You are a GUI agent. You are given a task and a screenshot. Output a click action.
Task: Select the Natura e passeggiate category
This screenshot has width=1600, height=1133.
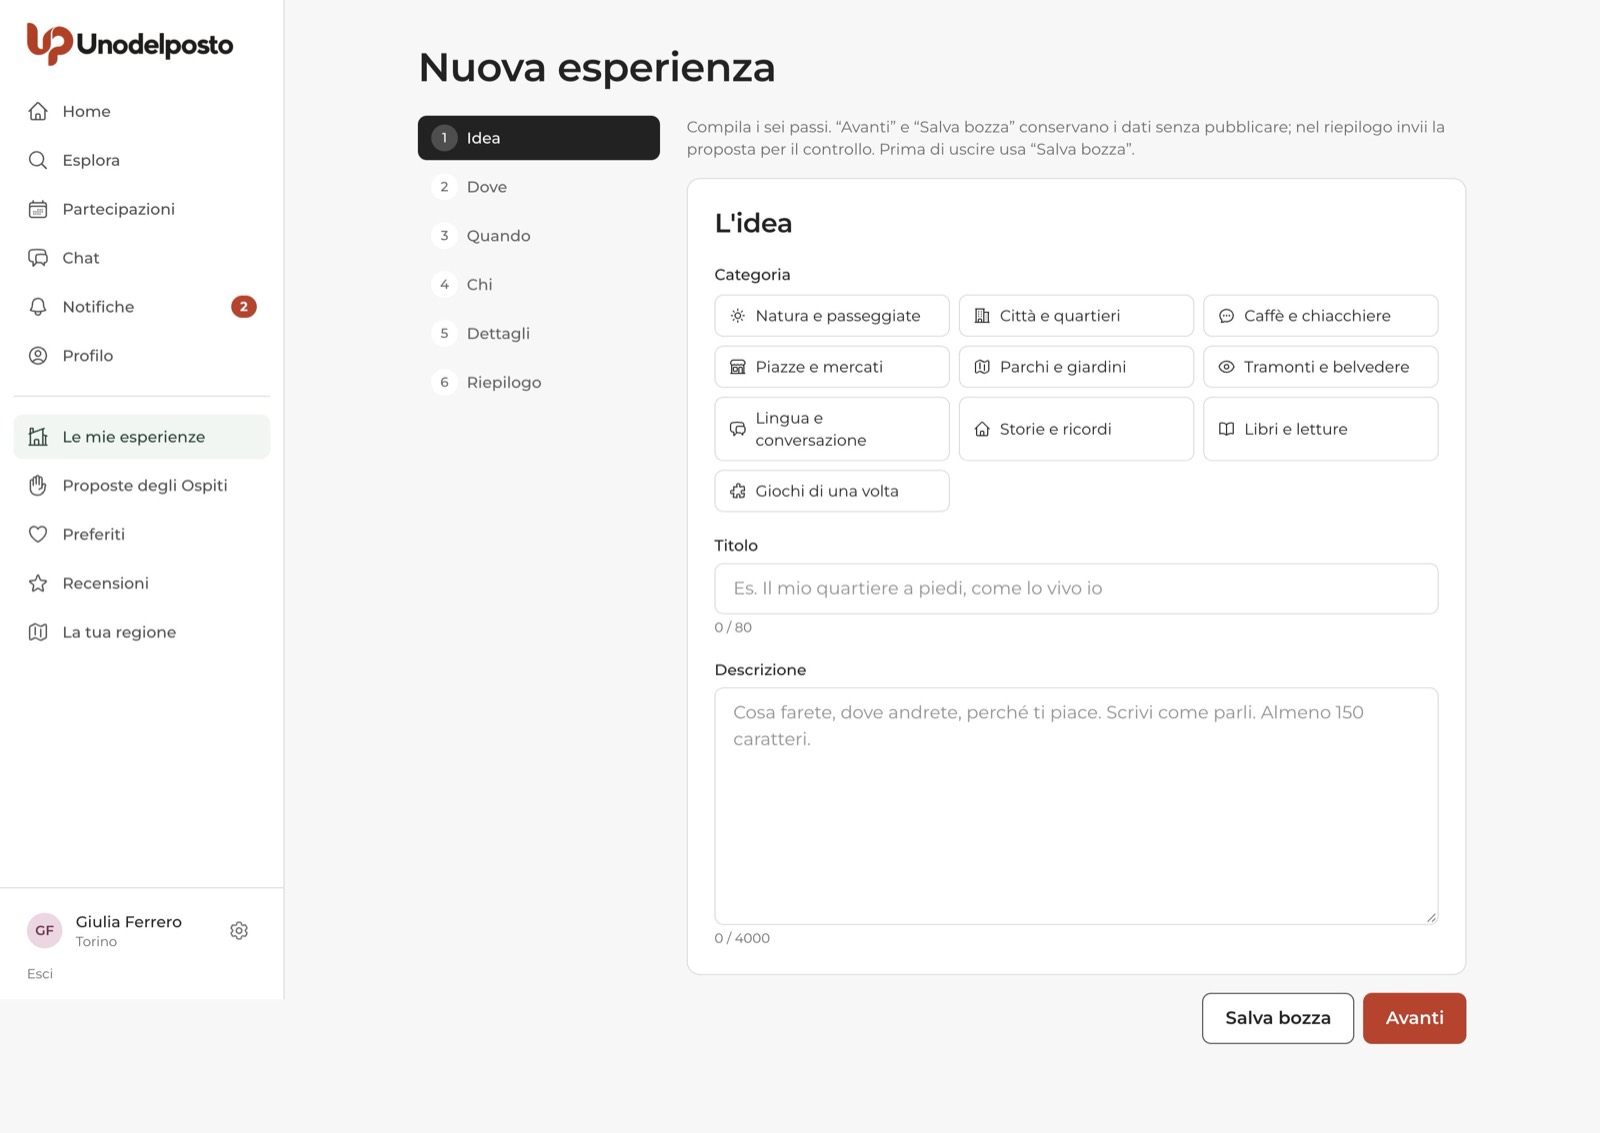(832, 316)
